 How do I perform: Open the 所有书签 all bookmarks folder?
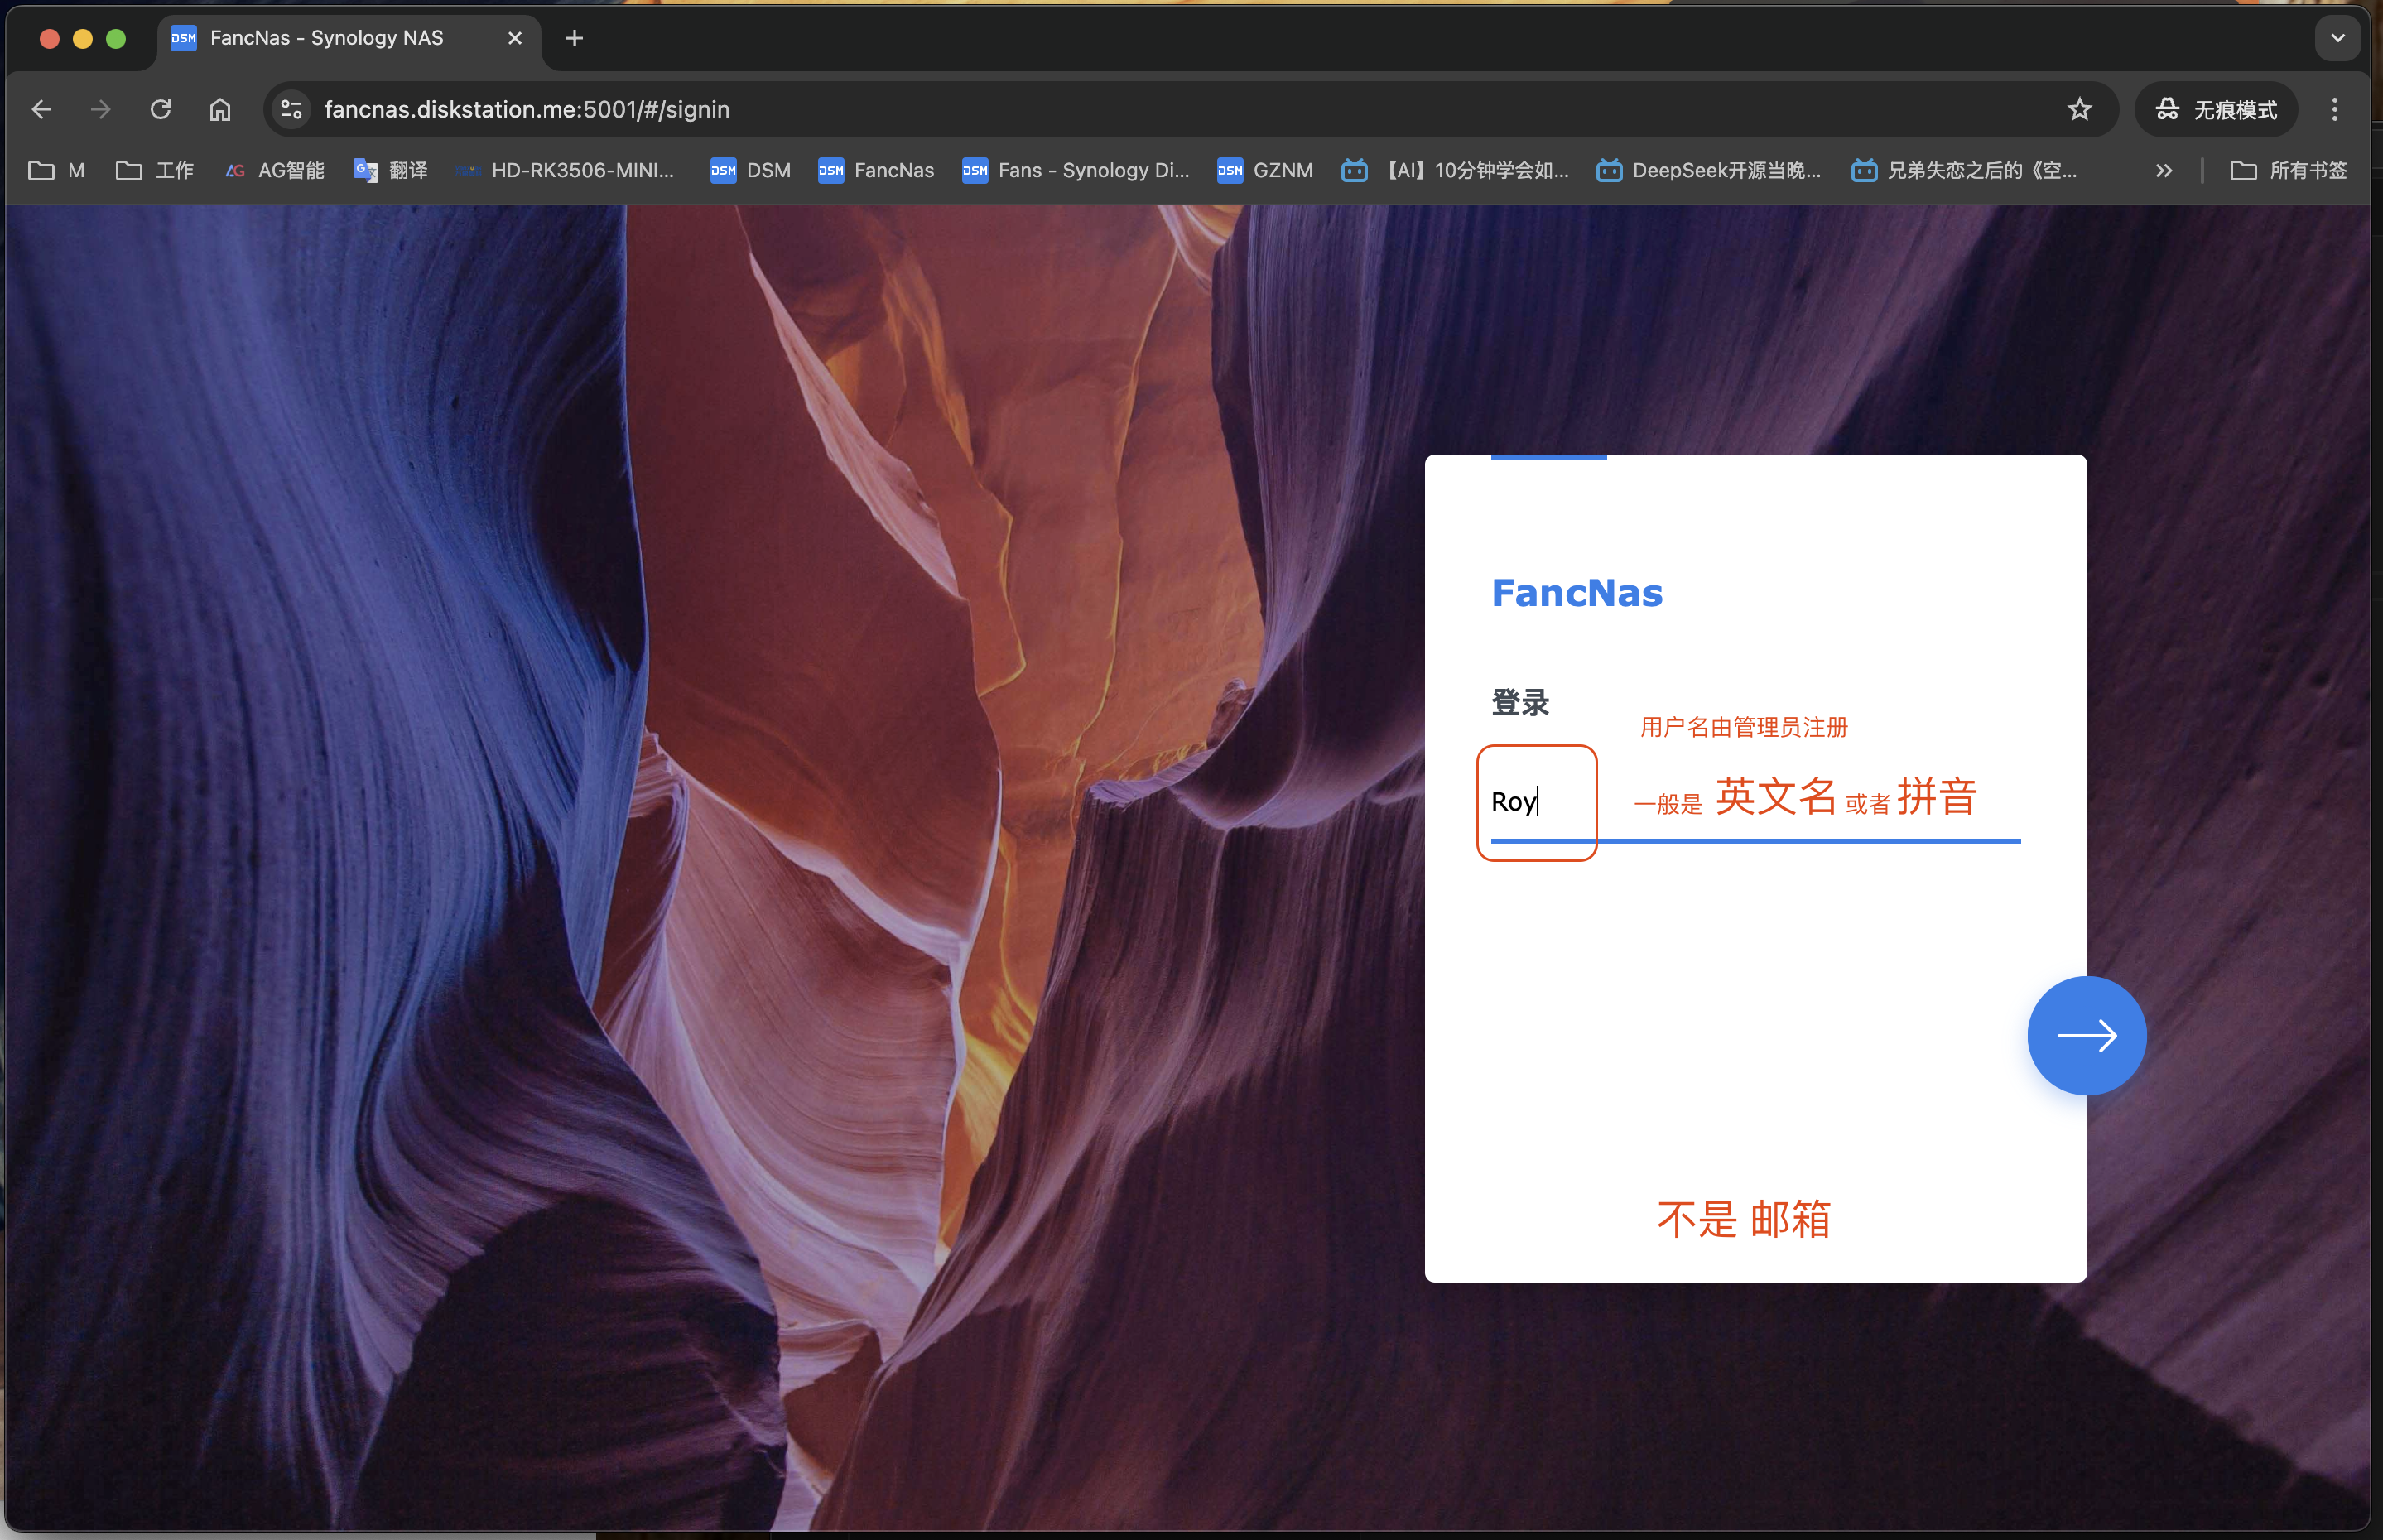click(x=2288, y=170)
